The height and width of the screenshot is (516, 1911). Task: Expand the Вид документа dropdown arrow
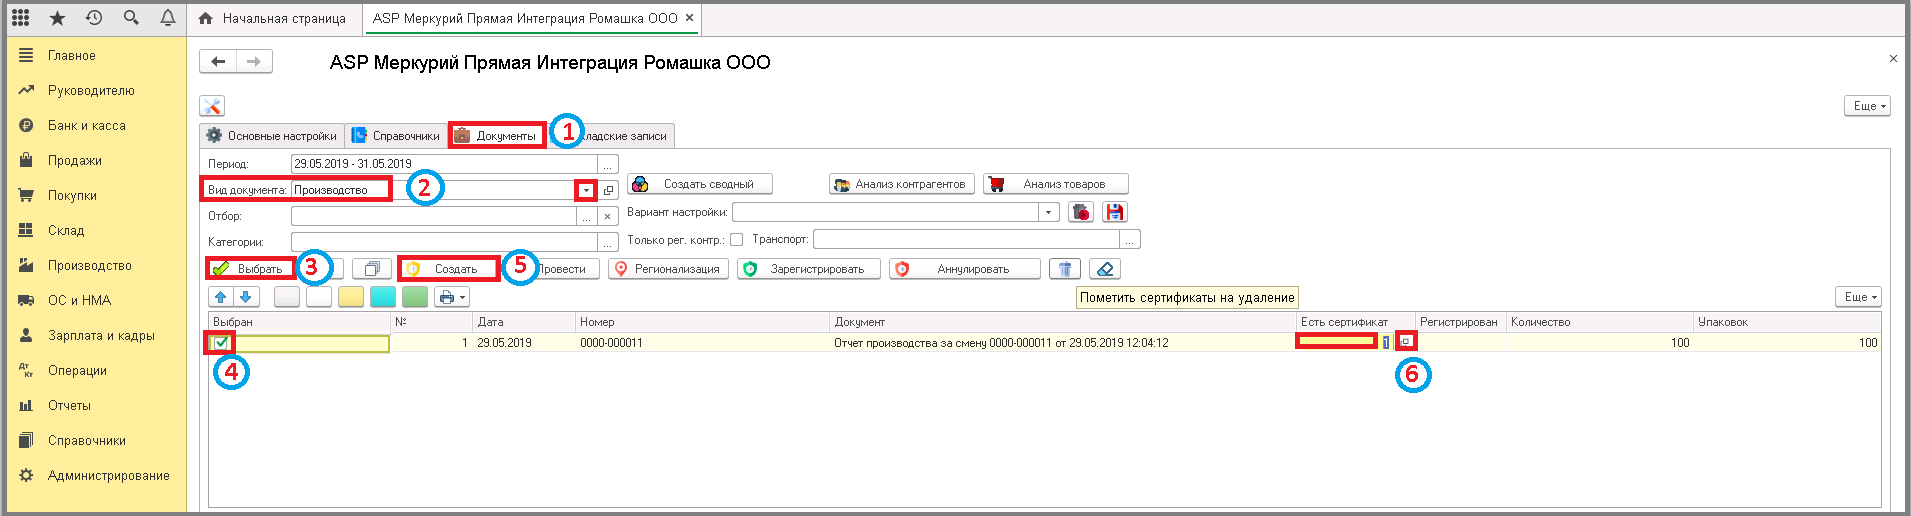click(x=586, y=190)
